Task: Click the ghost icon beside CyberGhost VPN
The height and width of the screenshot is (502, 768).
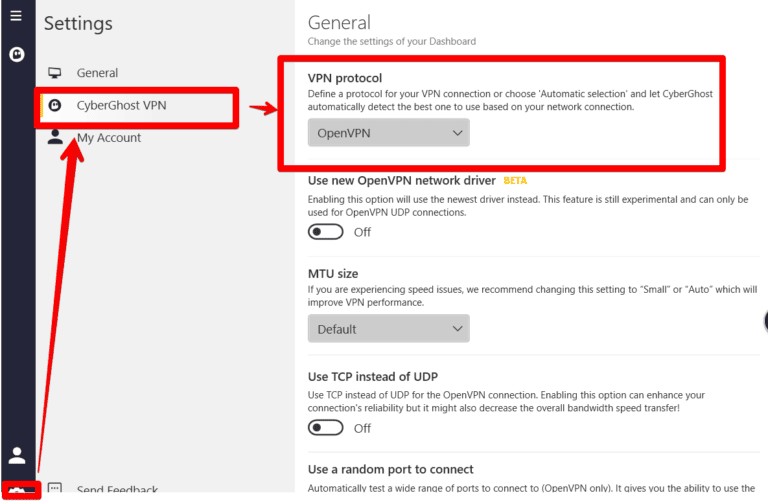Action: [56, 105]
